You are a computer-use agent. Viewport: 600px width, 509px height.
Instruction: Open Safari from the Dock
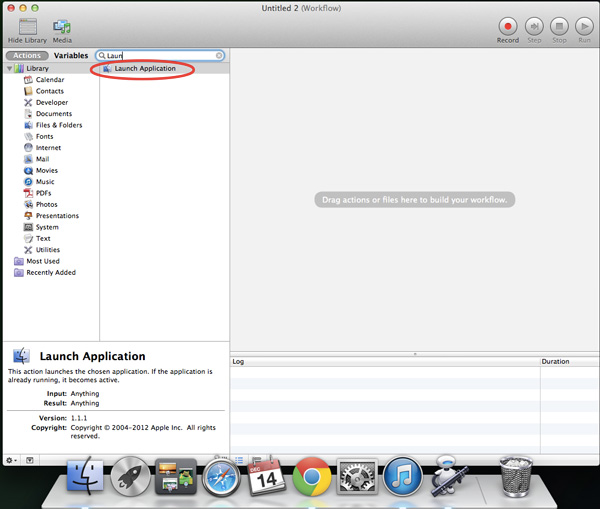click(221, 478)
